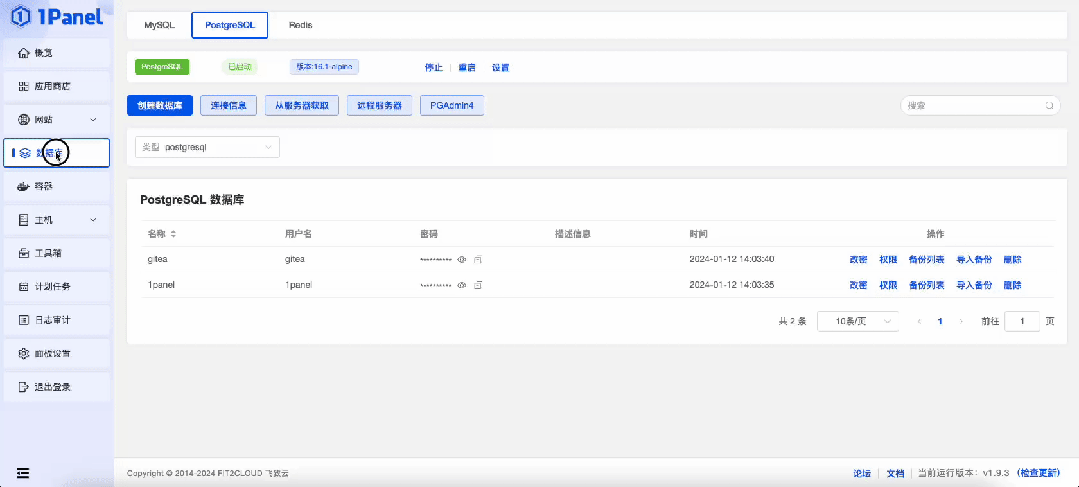1079x487 pixels.
Task: Select page number 1 in pagination
Action: pos(940,321)
